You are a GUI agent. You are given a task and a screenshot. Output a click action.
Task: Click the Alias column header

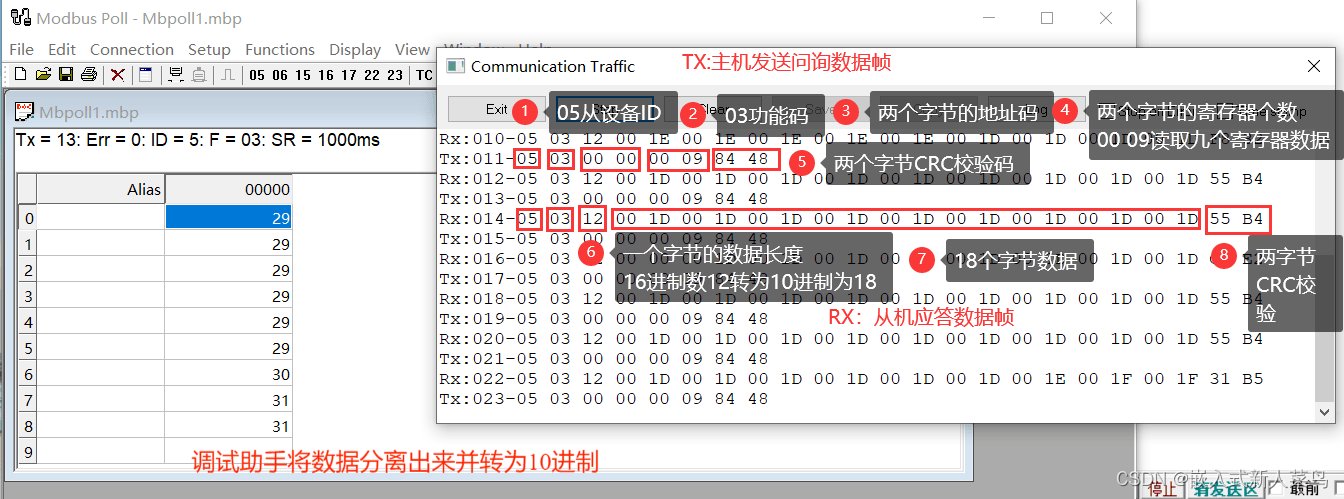point(101,189)
